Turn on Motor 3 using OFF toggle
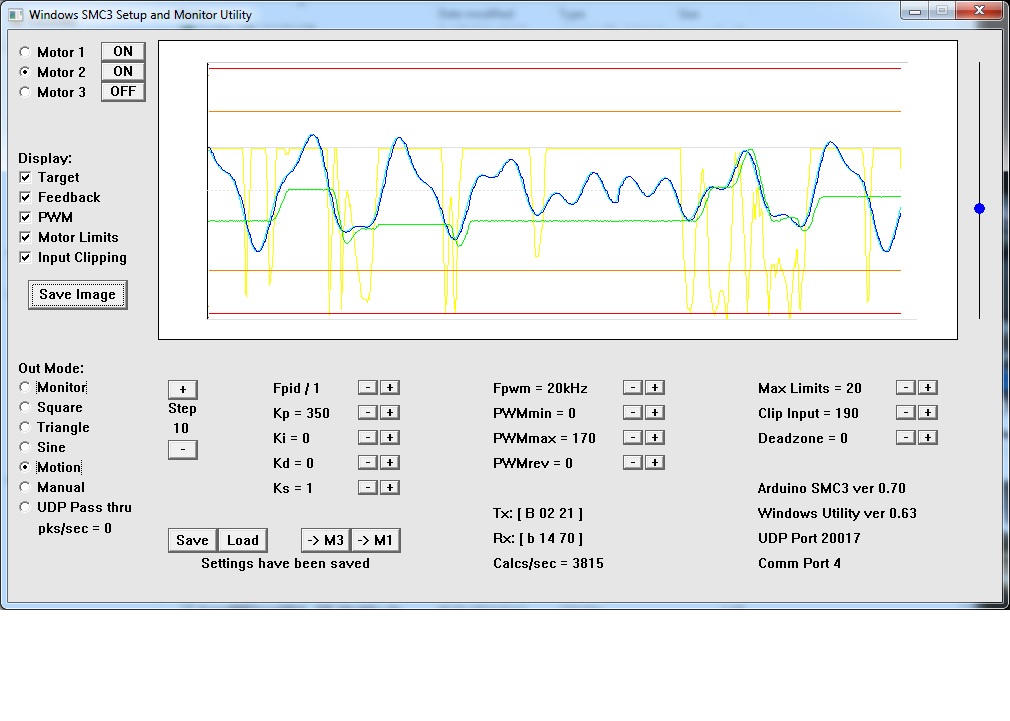1010x721 pixels. point(123,91)
